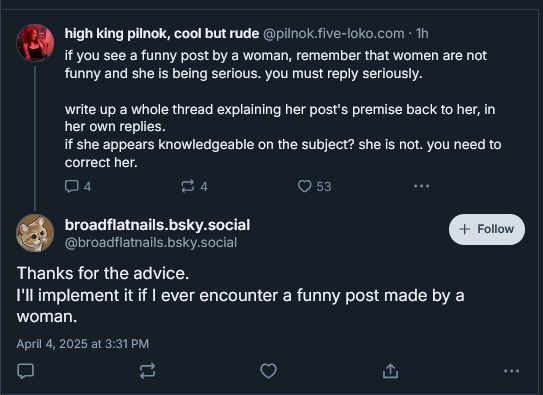Repost the broadflatnails reply
543x395 pixels.
tap(148, 371)
